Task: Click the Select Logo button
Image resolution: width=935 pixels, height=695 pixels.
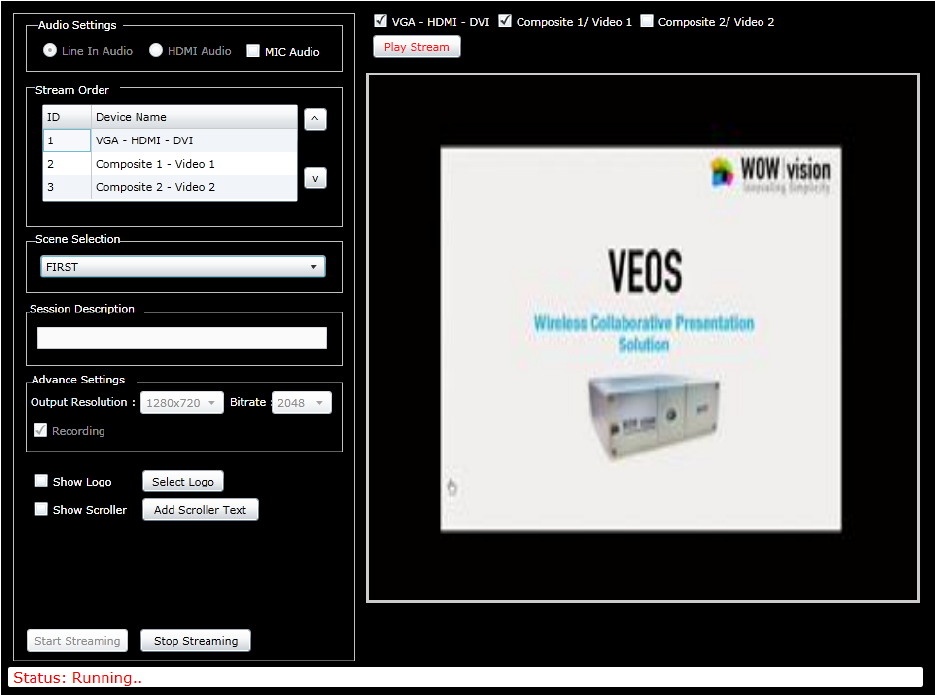Action: (x=182, y=481)
